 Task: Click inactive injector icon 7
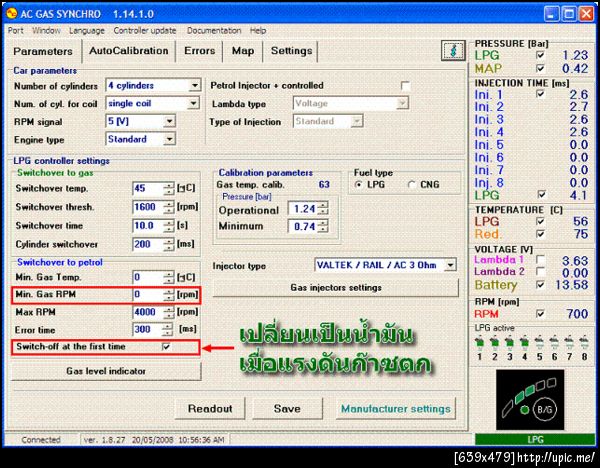point(569,342)
